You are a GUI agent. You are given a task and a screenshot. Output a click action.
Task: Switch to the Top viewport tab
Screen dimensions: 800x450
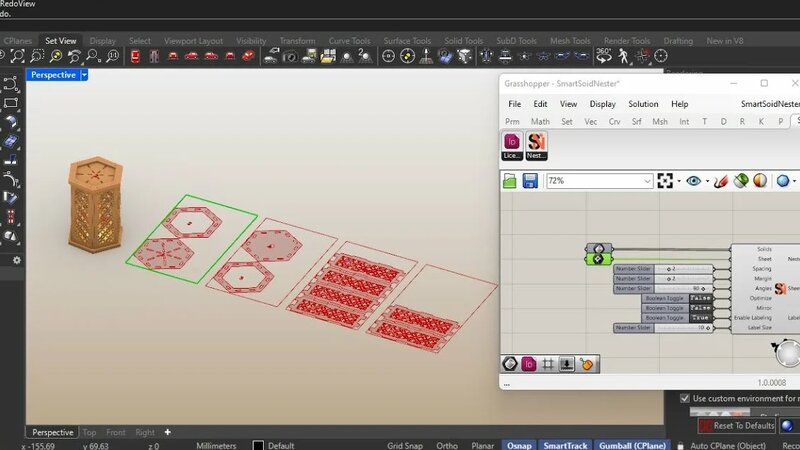click(89, 432)
